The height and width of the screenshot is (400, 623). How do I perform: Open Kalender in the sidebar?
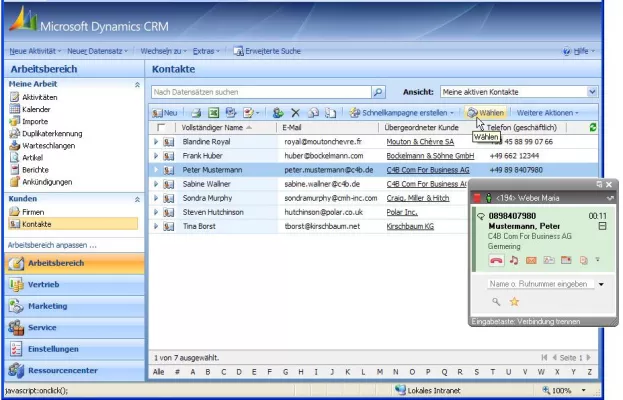36,109
